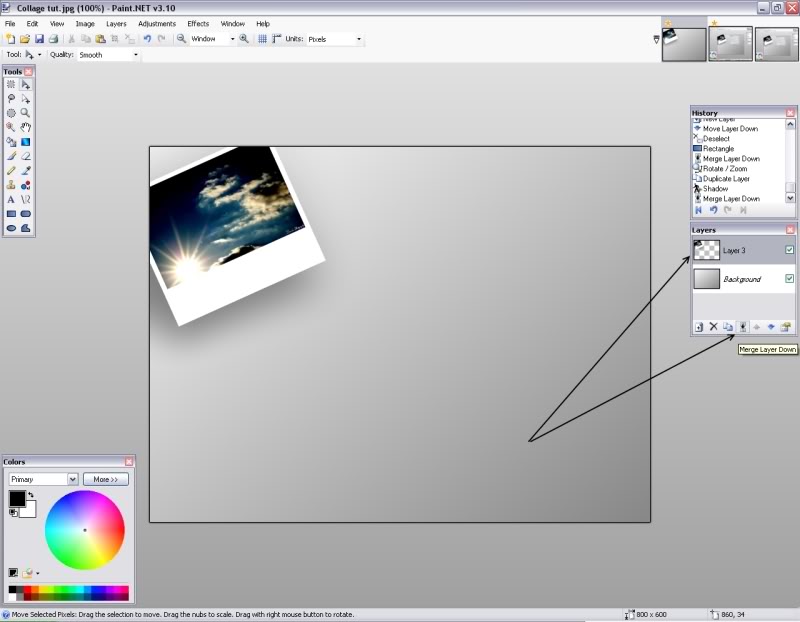The height and width of the screenshot is (622, 800).
Task: Select the Zoom tool in Tools panel
Action: point(26,113)
